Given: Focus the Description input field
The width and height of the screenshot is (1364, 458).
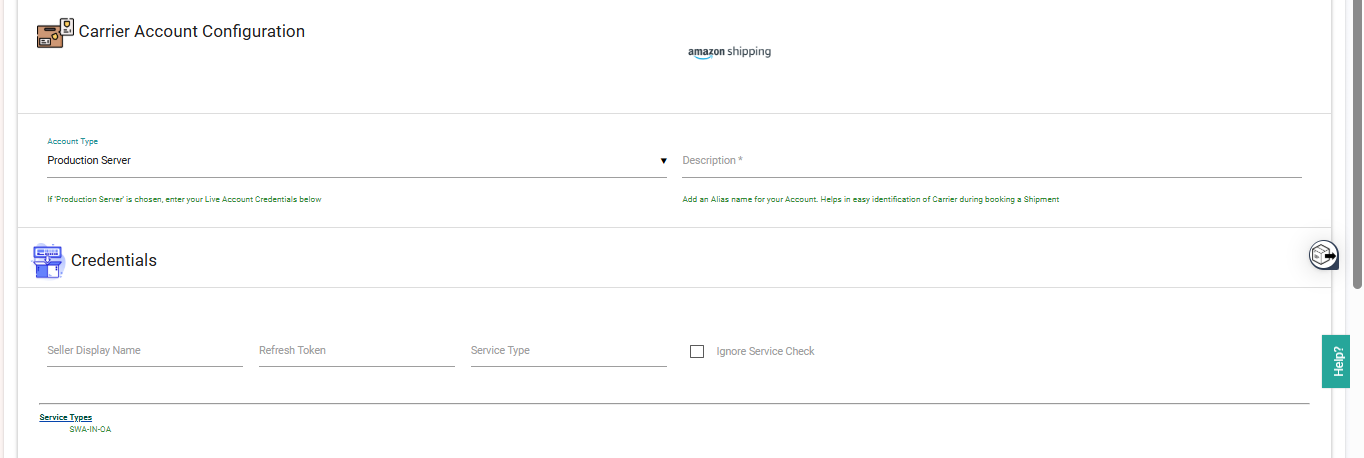Looking at the screenshot, I should pyautogui.click(x=991, y=161).
